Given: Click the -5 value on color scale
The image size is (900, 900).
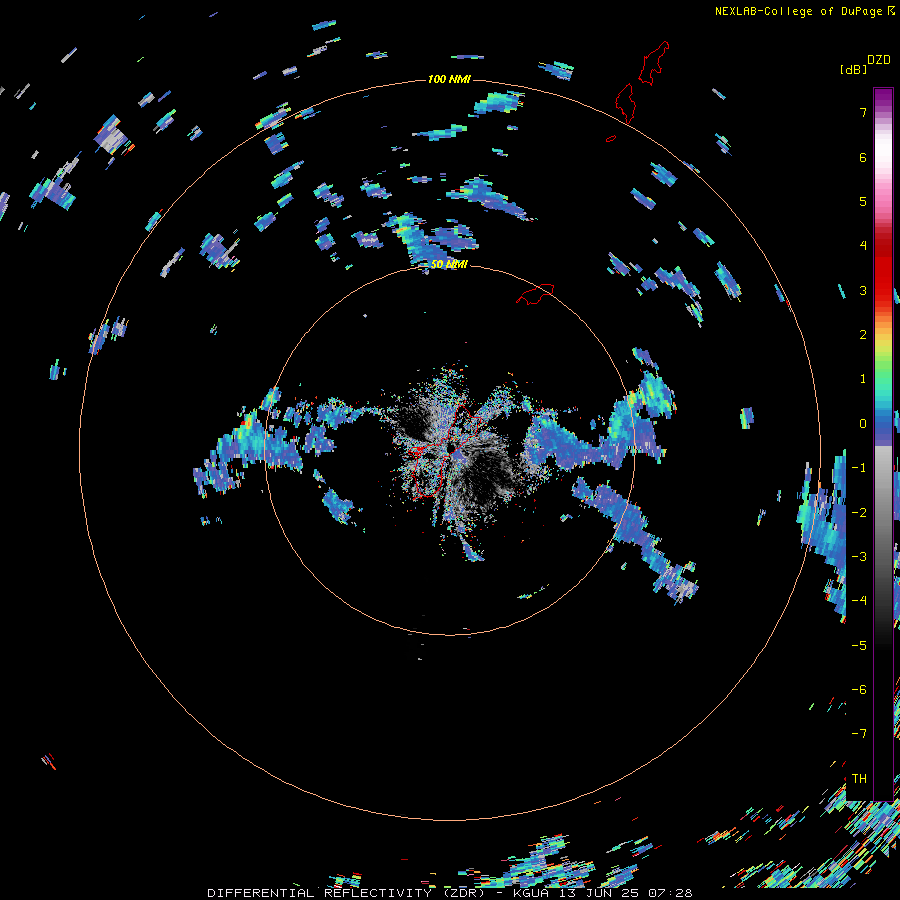Looking at the screenshot, I should [859, 646].
